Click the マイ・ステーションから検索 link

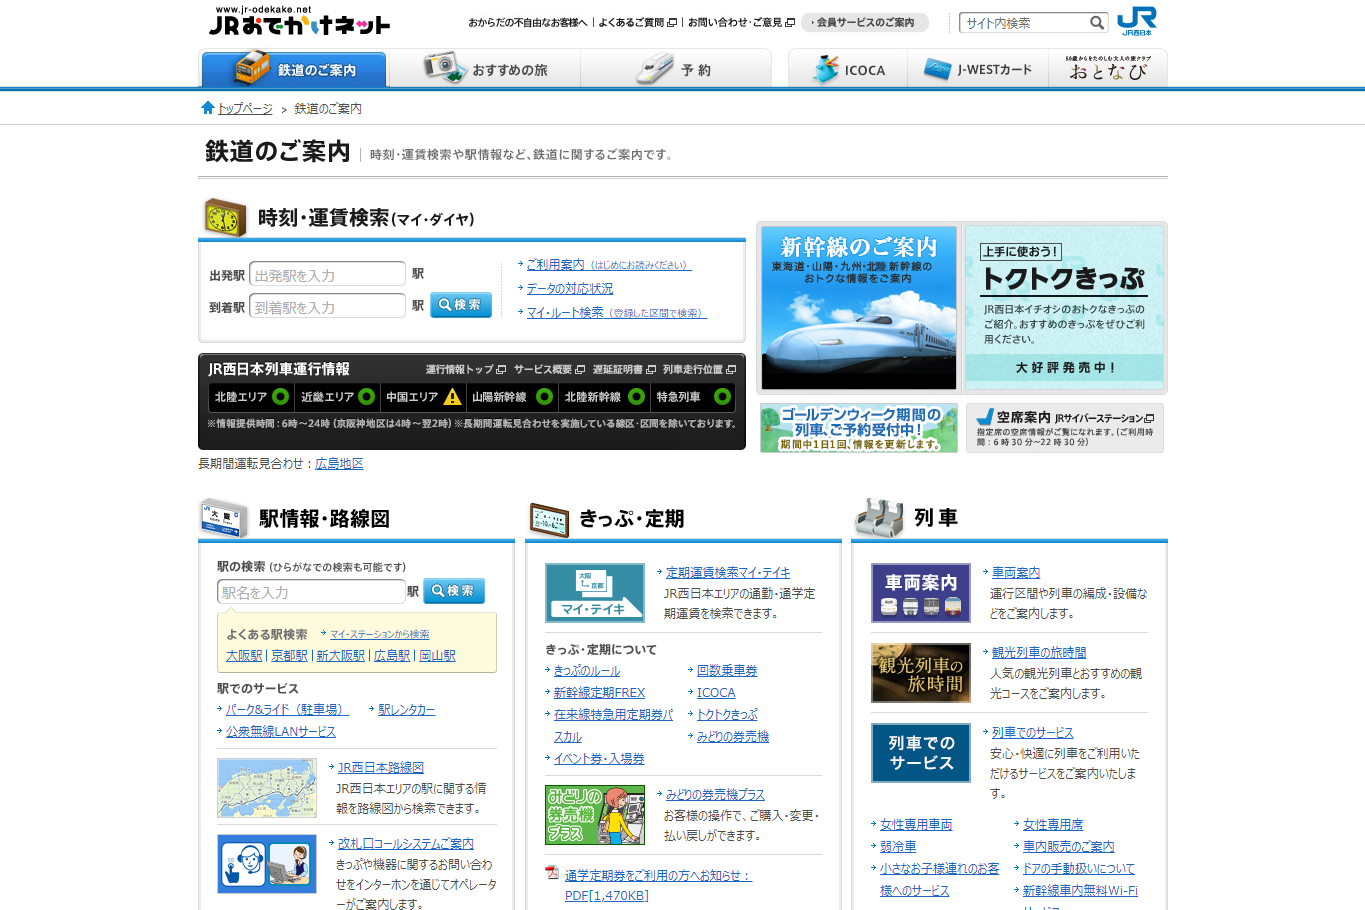(380, 635)
